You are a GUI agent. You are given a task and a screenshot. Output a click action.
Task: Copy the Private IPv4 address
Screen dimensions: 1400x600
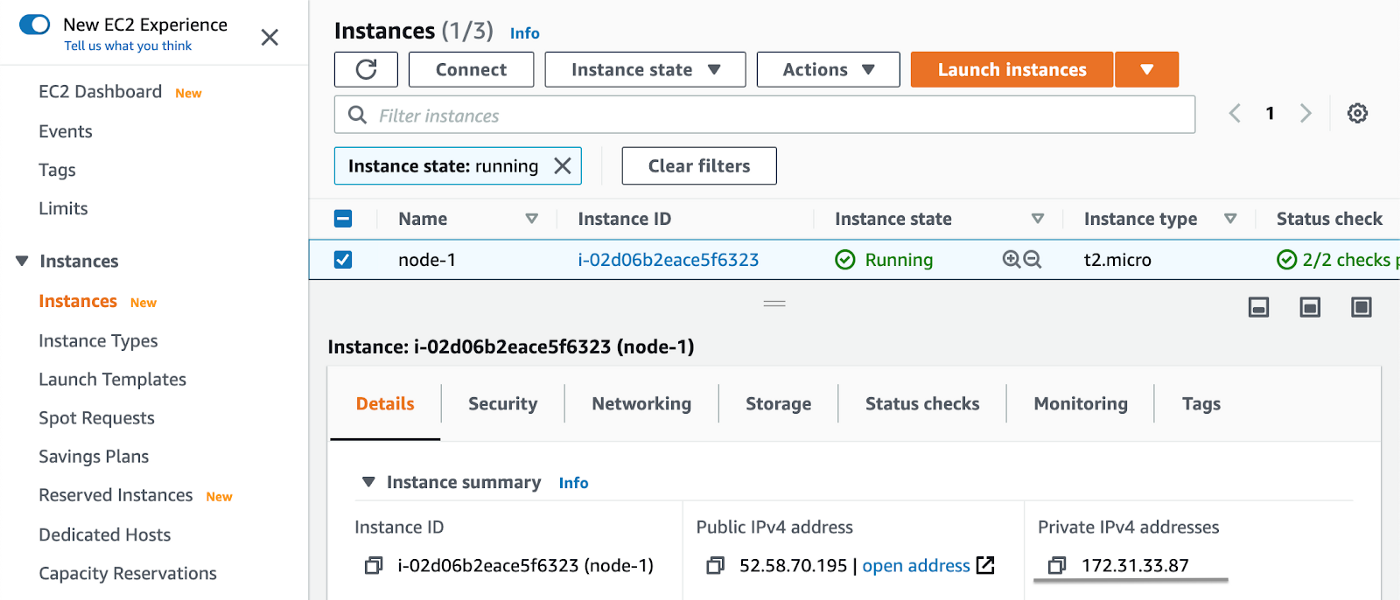(1056, 566)
